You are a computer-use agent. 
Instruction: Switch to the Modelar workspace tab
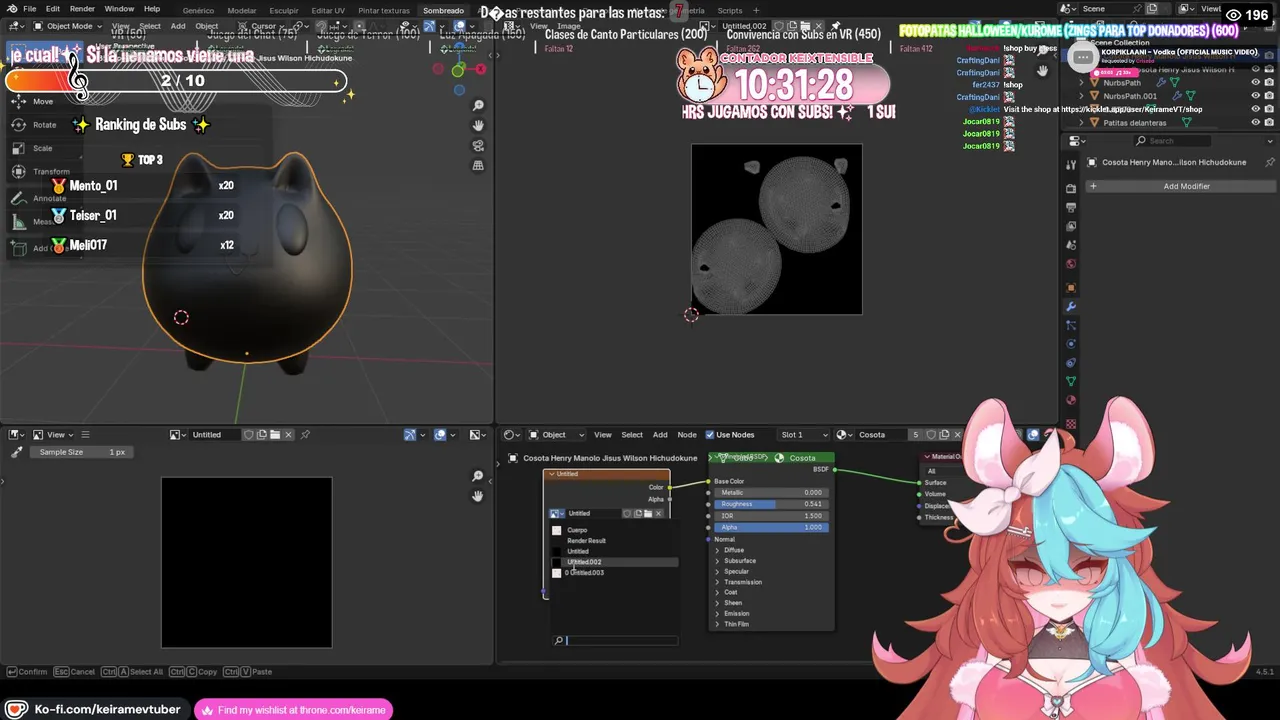(x=242, y=10)
